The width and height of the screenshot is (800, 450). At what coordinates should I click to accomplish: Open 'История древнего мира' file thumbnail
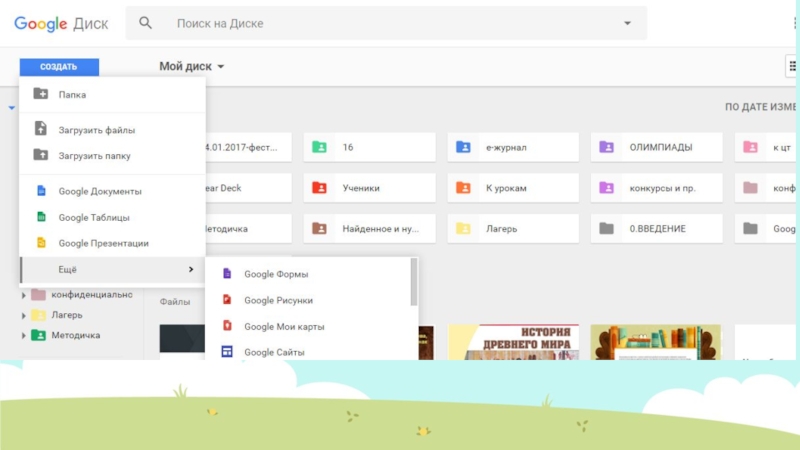513,342
